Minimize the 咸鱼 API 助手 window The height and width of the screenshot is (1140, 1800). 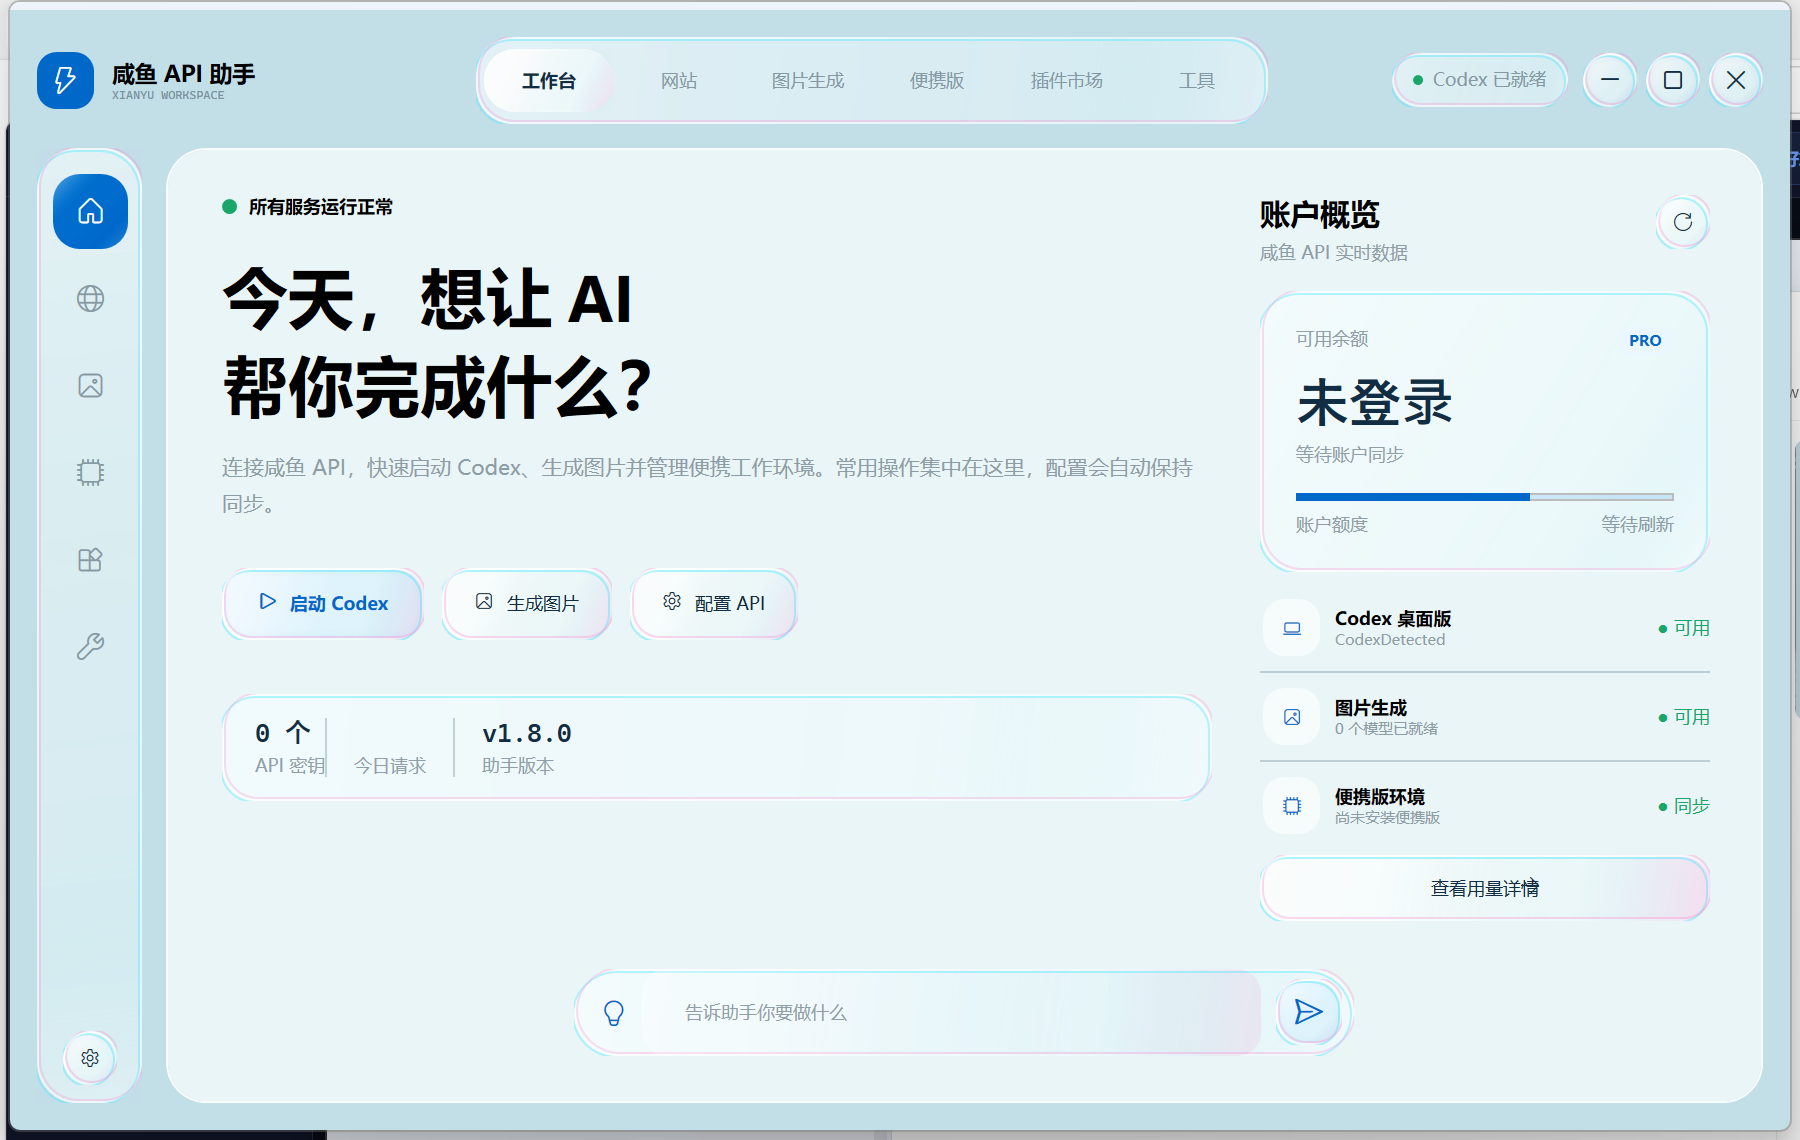tap(1610, 80)
